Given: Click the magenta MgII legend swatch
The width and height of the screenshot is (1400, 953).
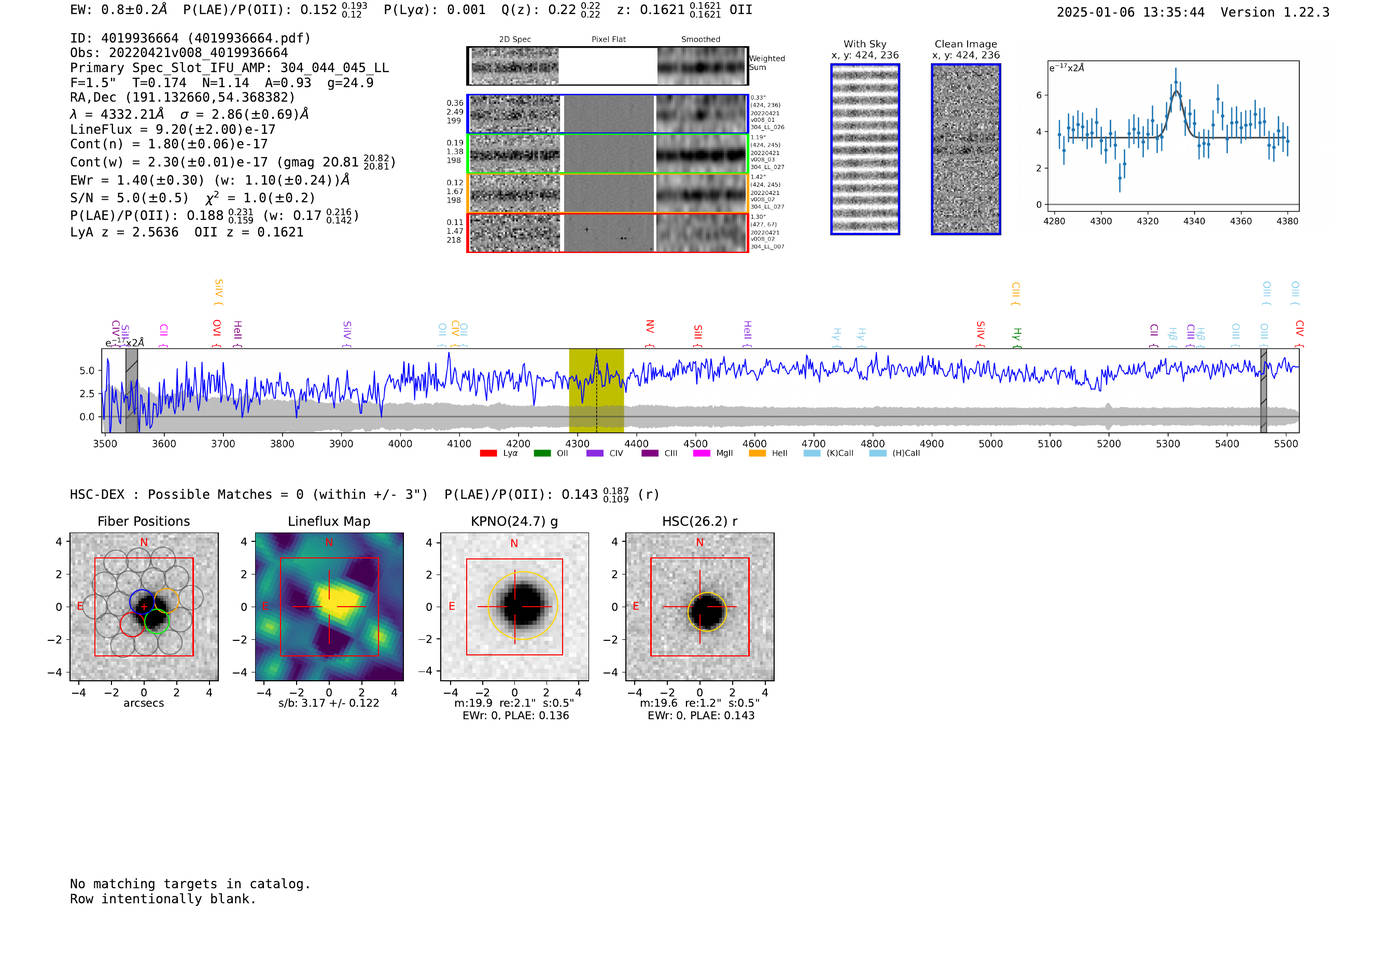Looking at the screenshot, I should [701, 453].
